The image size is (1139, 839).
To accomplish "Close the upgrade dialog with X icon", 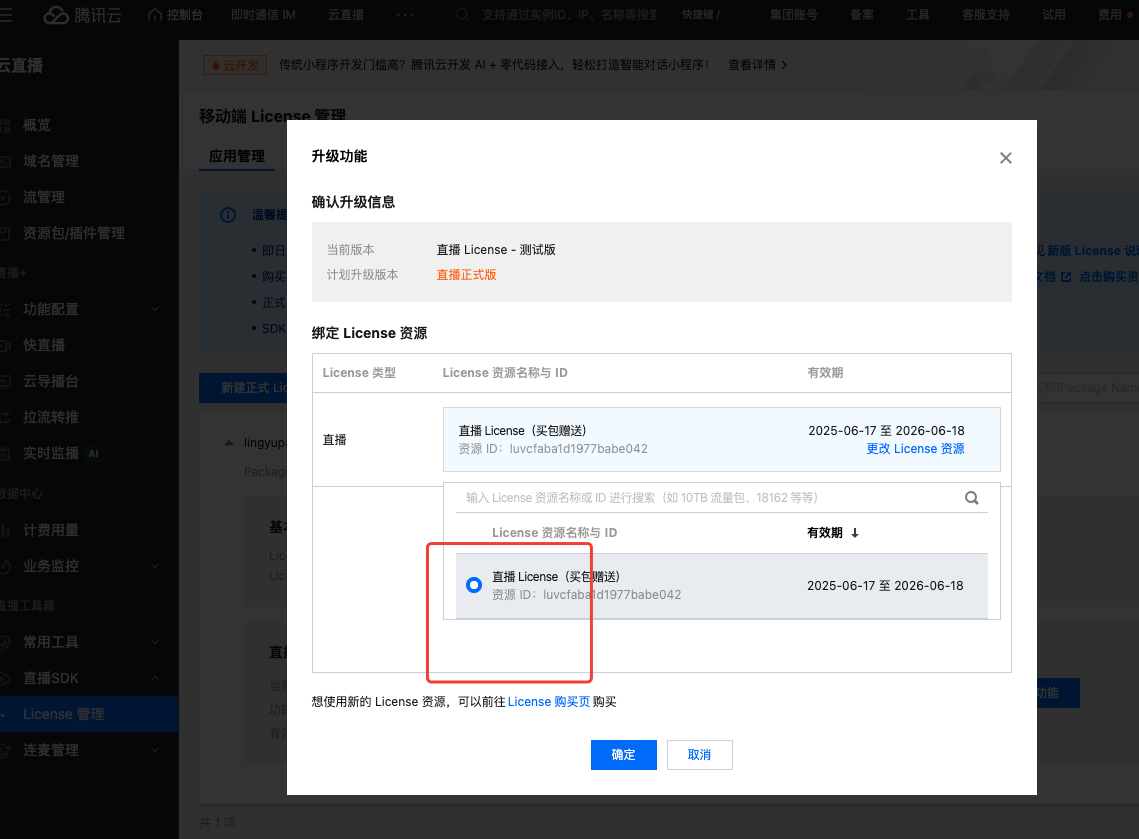I will [x=1006, y=158].
